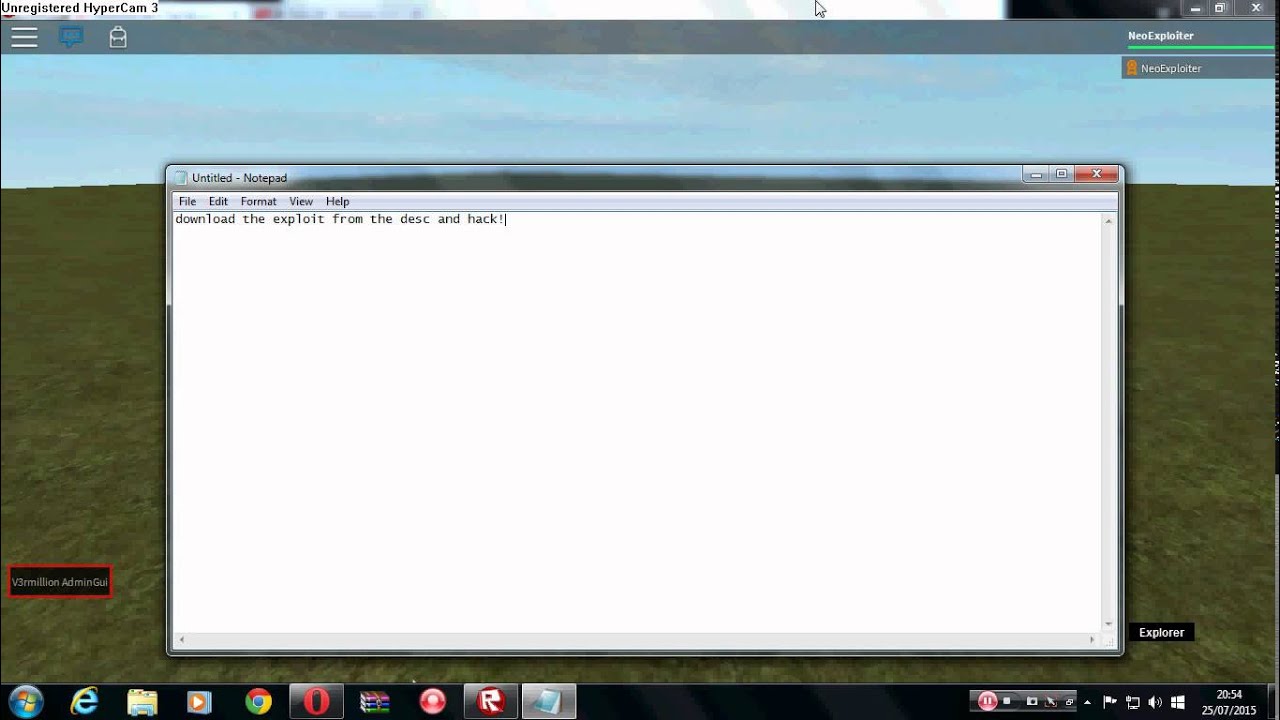This screenshot has height=720, width=1280.
Task: Click the Notepad vertical scrollbar down arrow
Action: pyautogui.click(x=1108, y=623)
